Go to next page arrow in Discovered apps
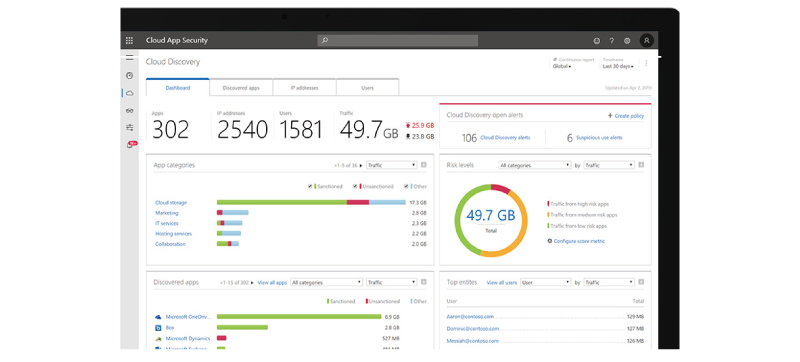This screenshot has height=362, width=800. click(x=252, y=282)
